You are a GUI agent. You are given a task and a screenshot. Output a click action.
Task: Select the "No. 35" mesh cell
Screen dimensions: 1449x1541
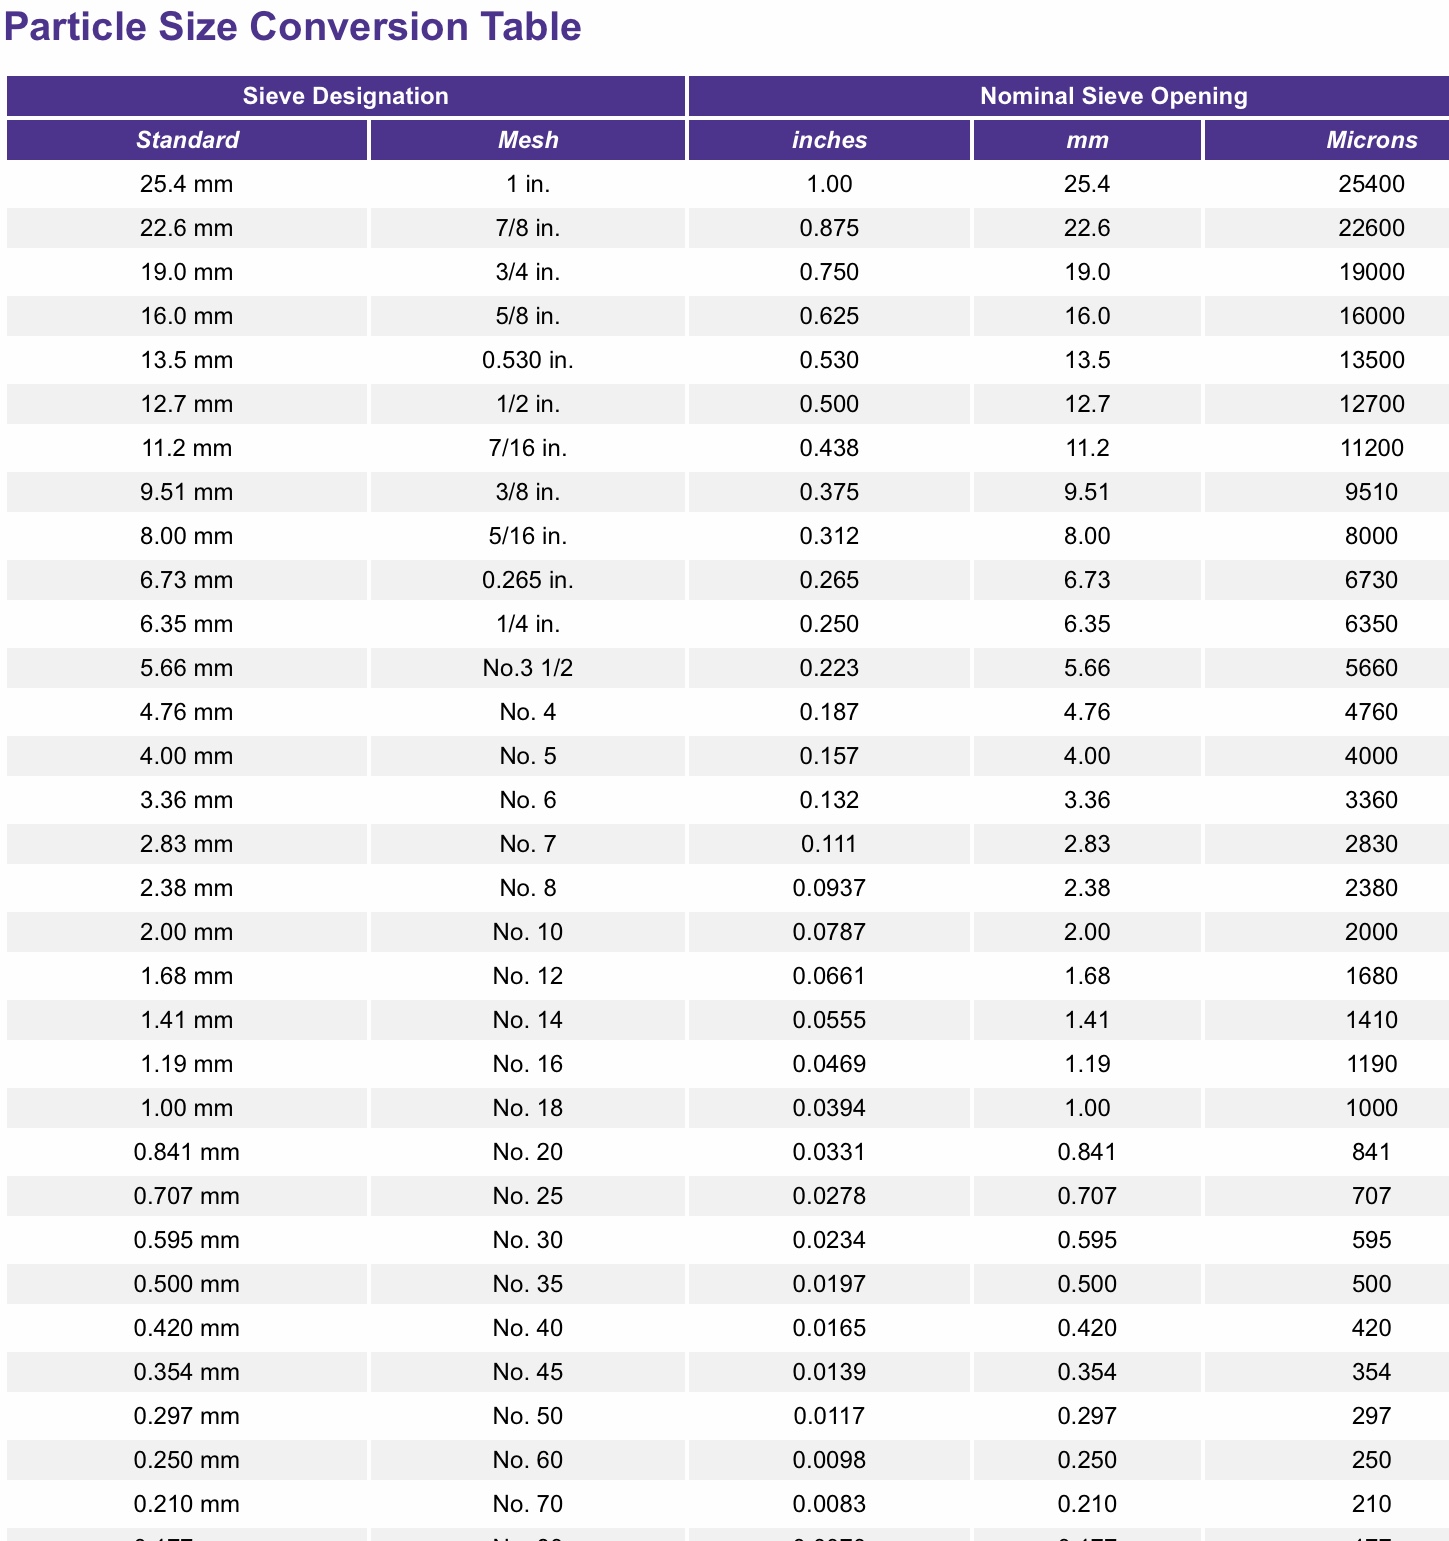click(x=528, y=1284)
